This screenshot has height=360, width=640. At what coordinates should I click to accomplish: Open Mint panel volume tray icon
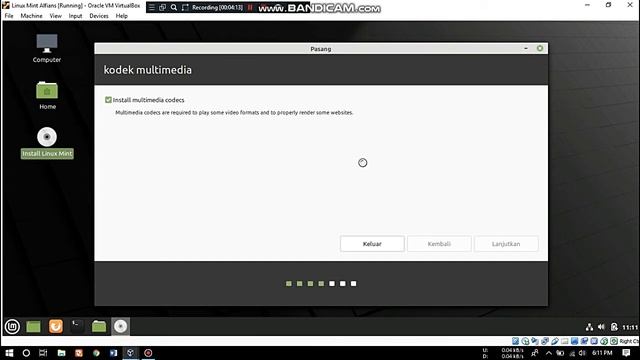(601, 327)
